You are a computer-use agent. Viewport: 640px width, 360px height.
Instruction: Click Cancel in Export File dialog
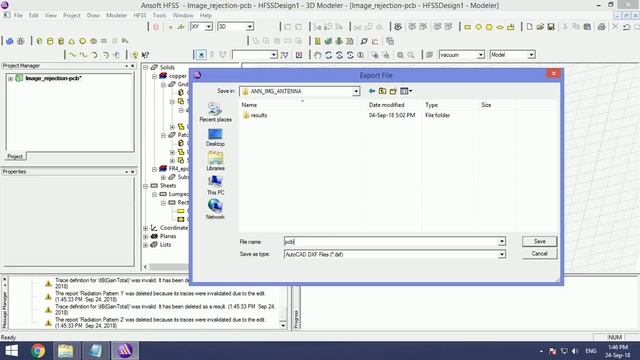[x=539, y=253]
